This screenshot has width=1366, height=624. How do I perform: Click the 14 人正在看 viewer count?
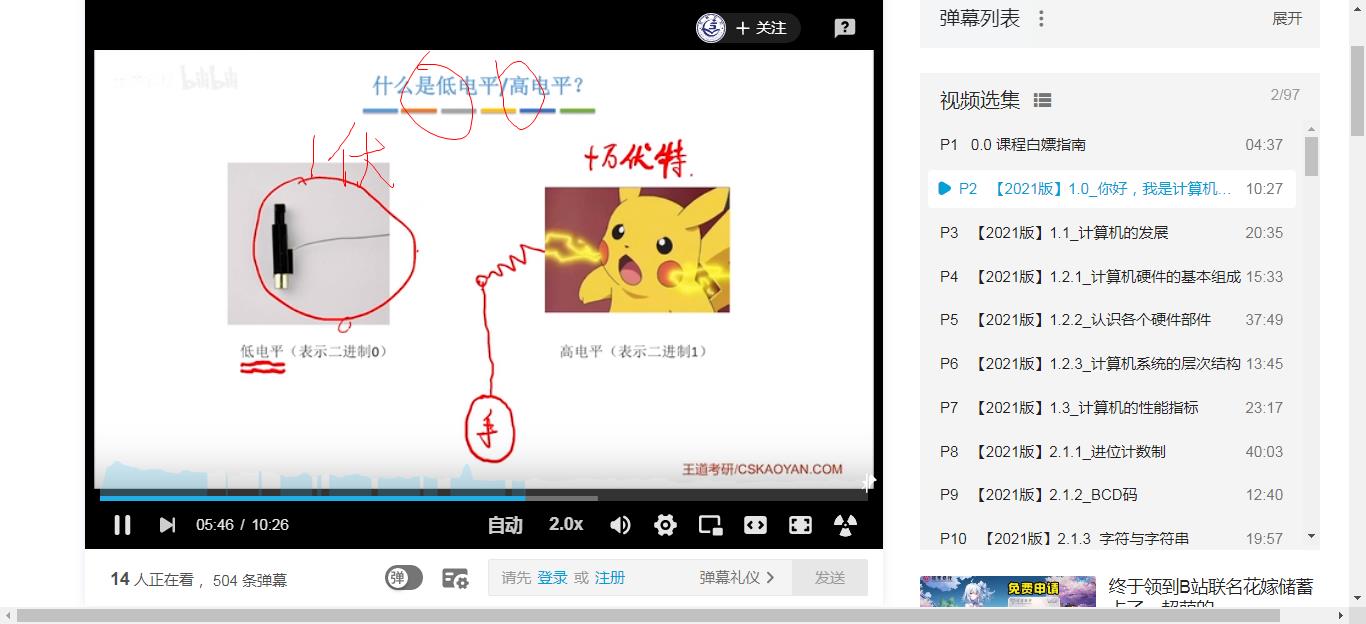click(x=154, y=579)
